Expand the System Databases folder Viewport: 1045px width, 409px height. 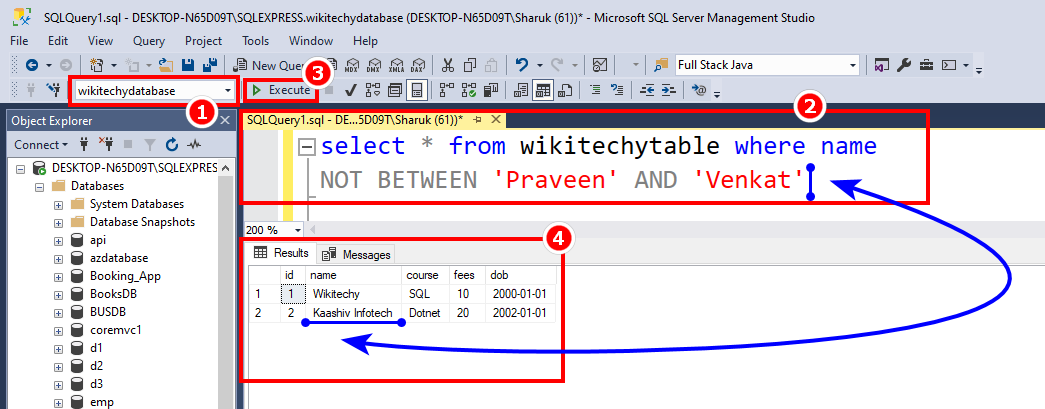pyautogui.click(x=59, y=204)
